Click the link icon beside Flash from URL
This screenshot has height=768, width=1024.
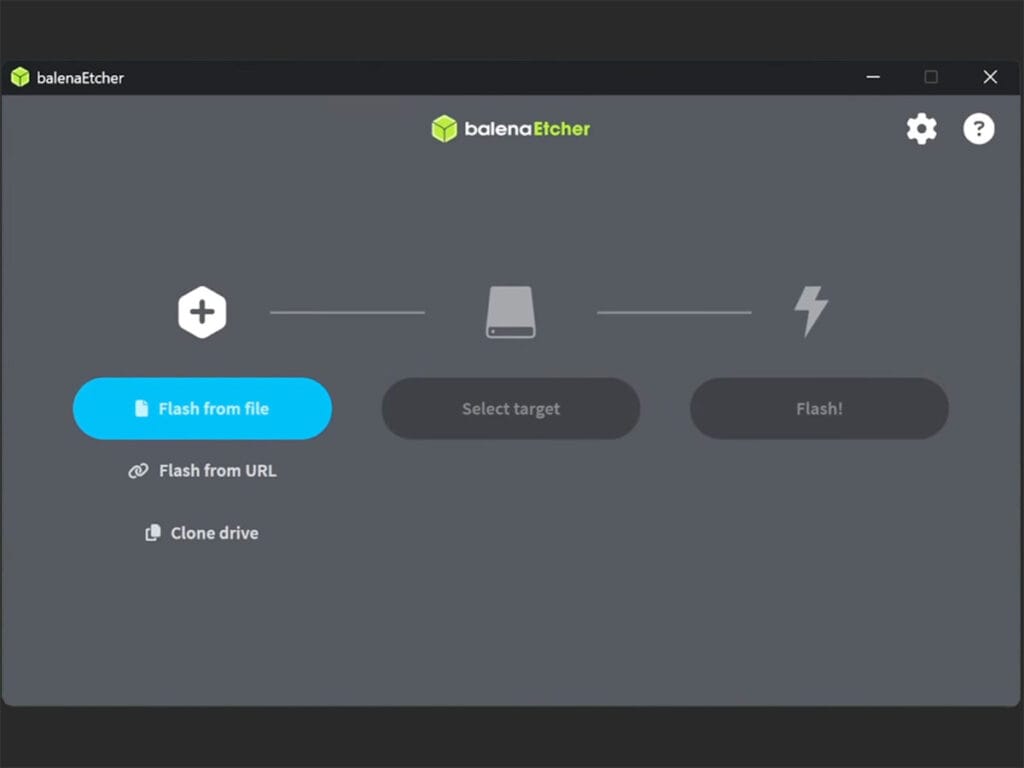(x=140, y=470)
